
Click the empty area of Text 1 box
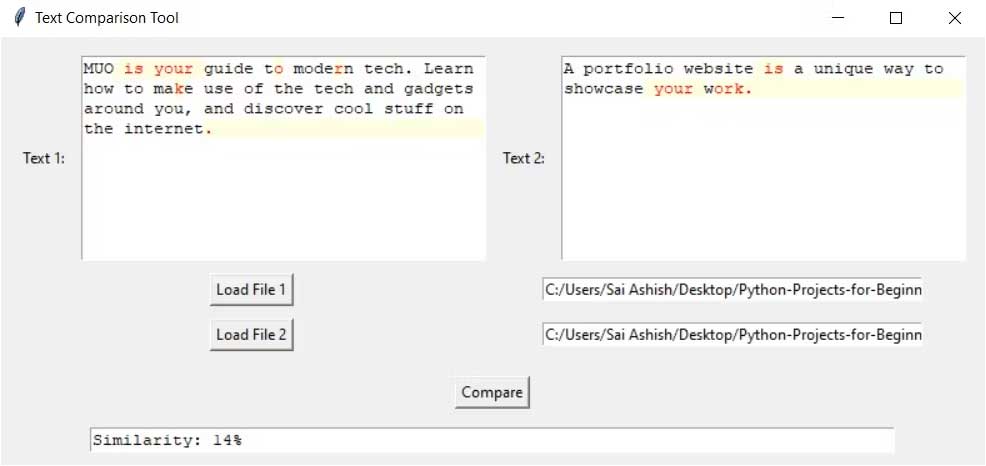coord(283,200)
